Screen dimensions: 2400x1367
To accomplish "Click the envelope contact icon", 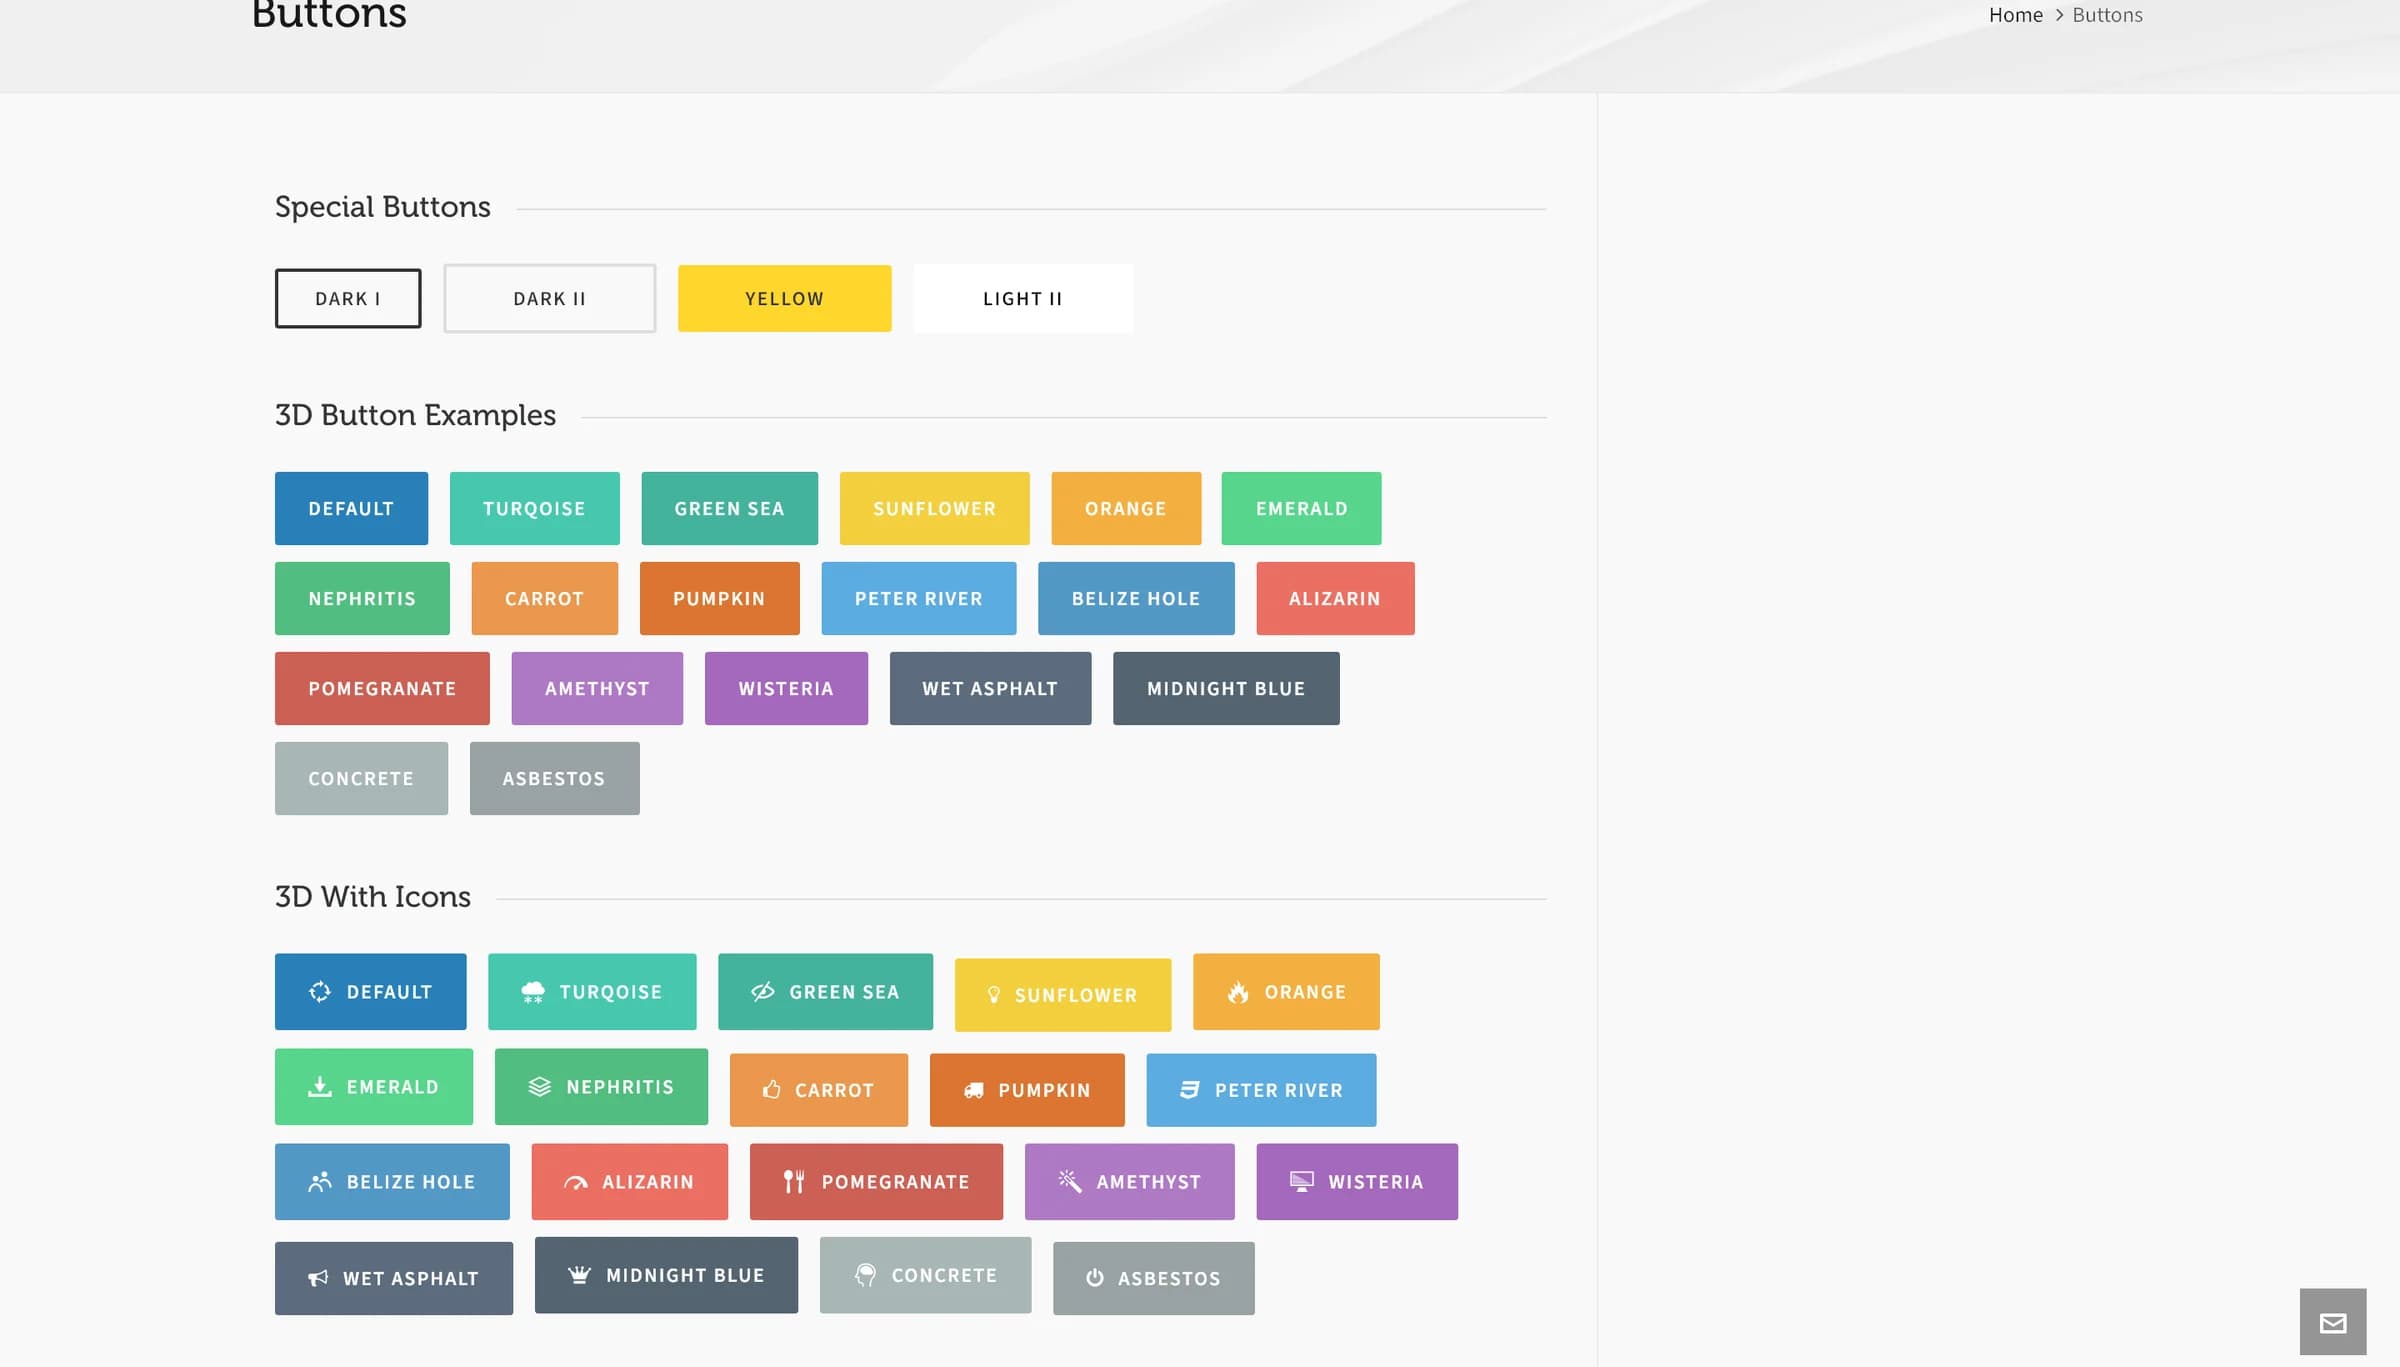I will coord(2333,1323).
